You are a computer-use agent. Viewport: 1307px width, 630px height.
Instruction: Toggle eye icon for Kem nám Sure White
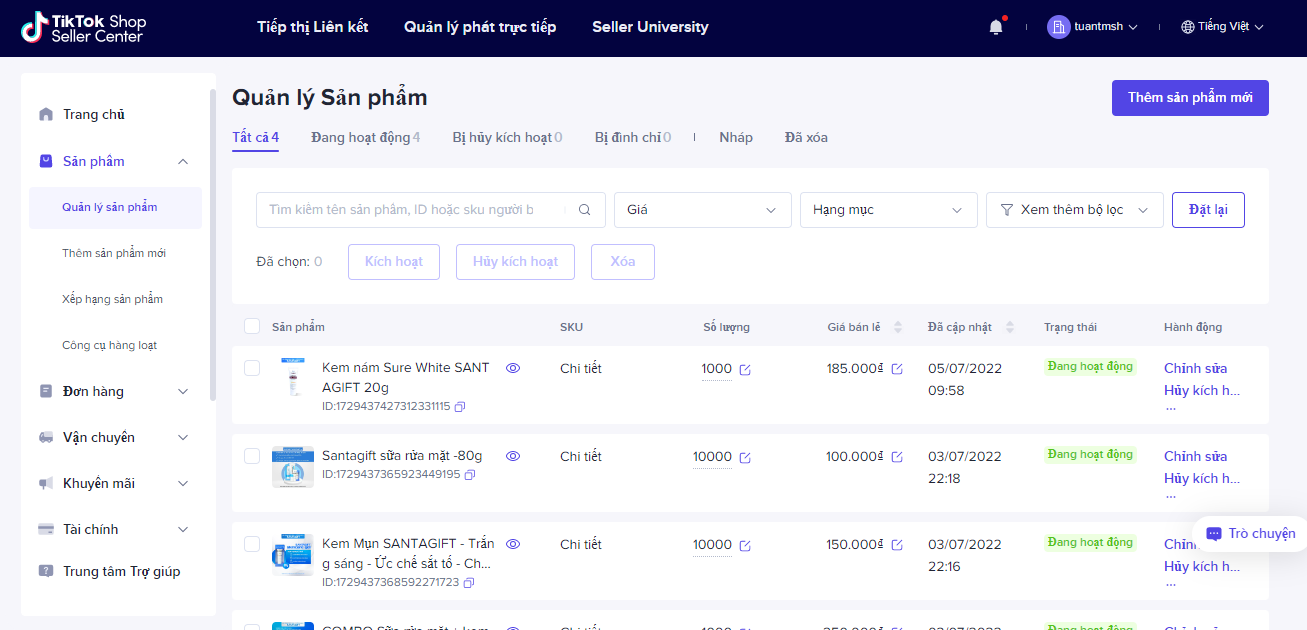(513, 368)
